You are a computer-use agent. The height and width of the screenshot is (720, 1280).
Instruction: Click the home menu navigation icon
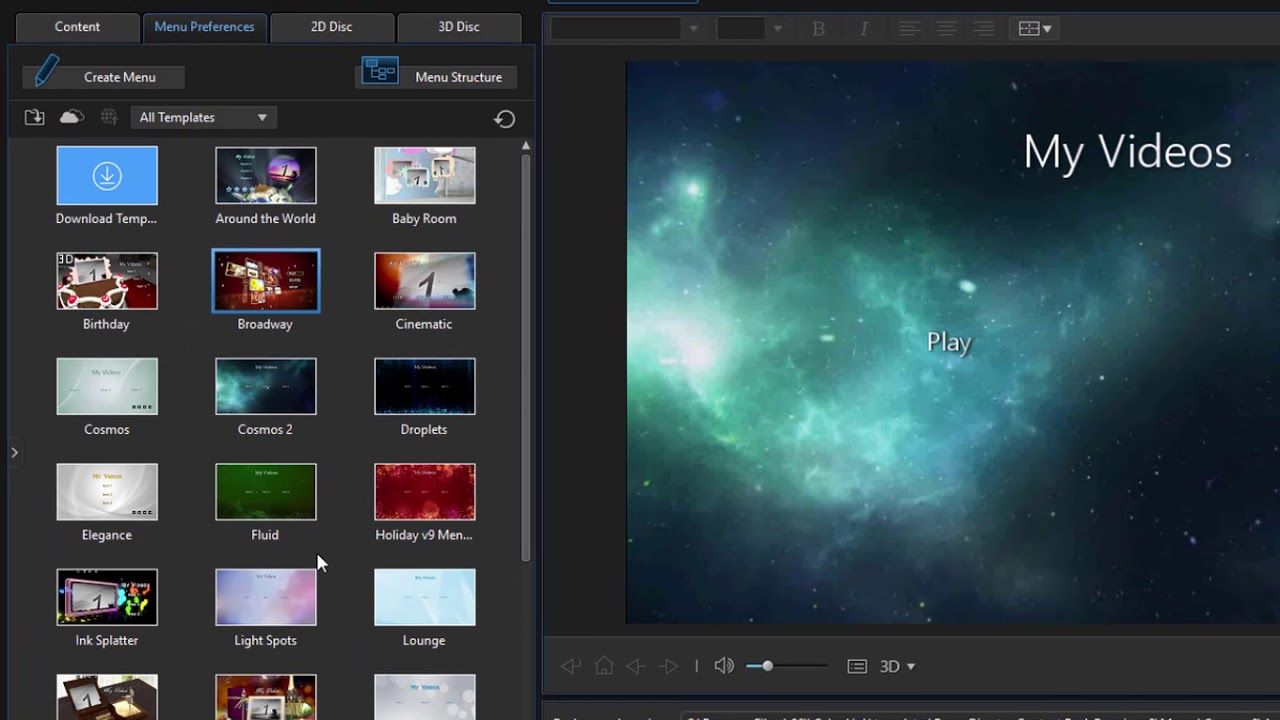[603, 666]
